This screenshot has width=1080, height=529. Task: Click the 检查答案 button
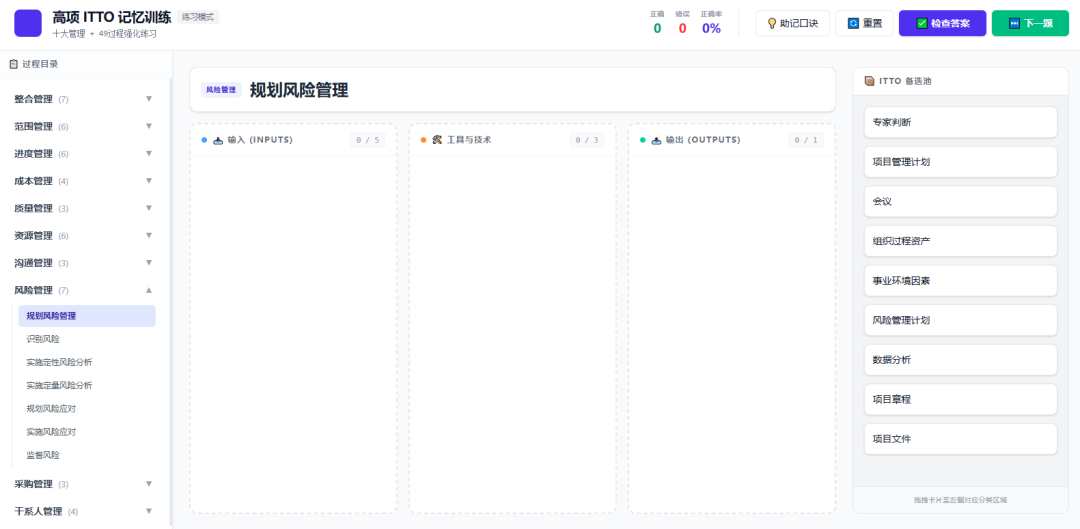pyautogui.click(x=942, y=23)
